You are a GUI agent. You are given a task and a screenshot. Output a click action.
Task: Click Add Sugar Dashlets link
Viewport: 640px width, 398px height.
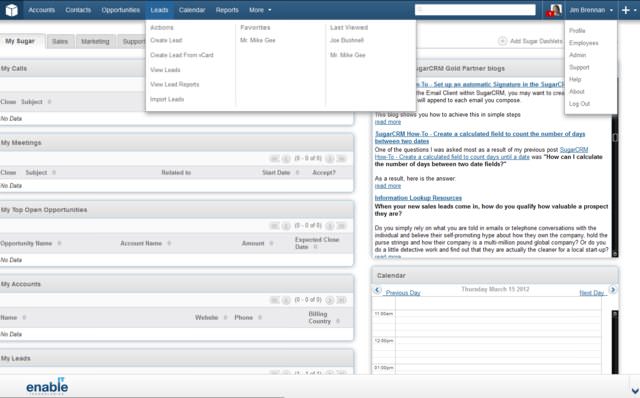click(536, 41)
